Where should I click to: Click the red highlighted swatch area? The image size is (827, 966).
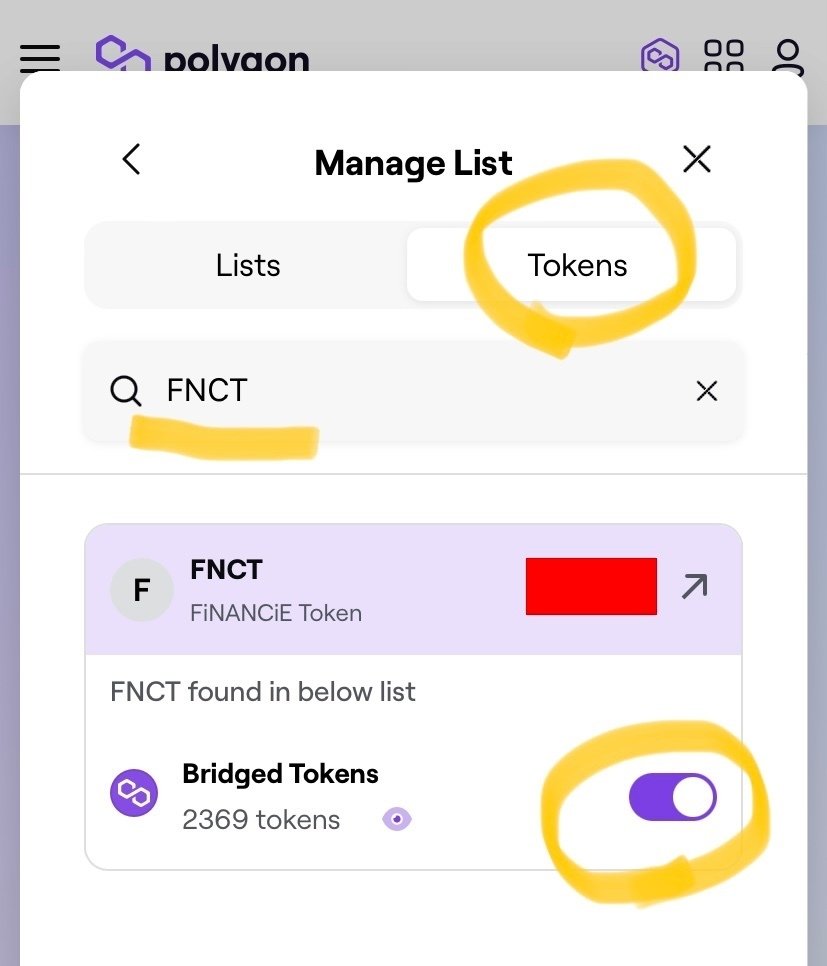pos(590,587)
